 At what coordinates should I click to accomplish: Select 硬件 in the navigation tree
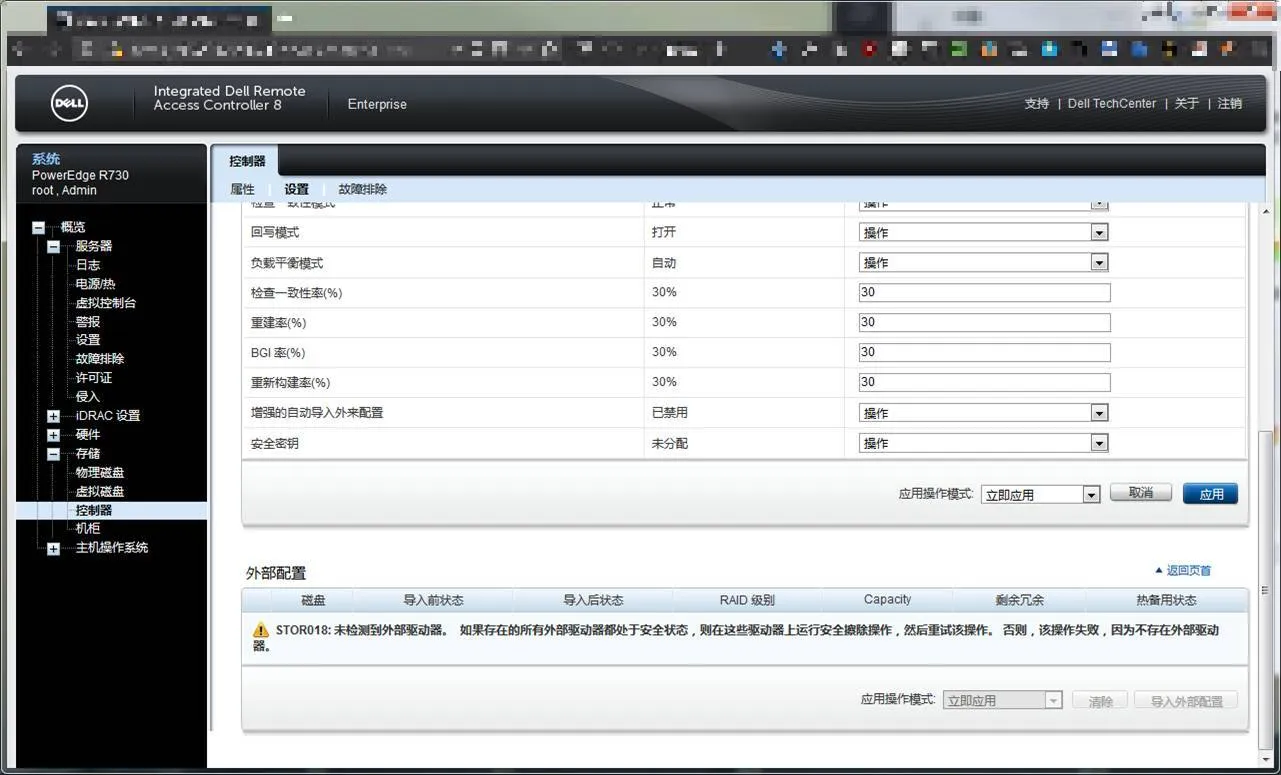88,435
